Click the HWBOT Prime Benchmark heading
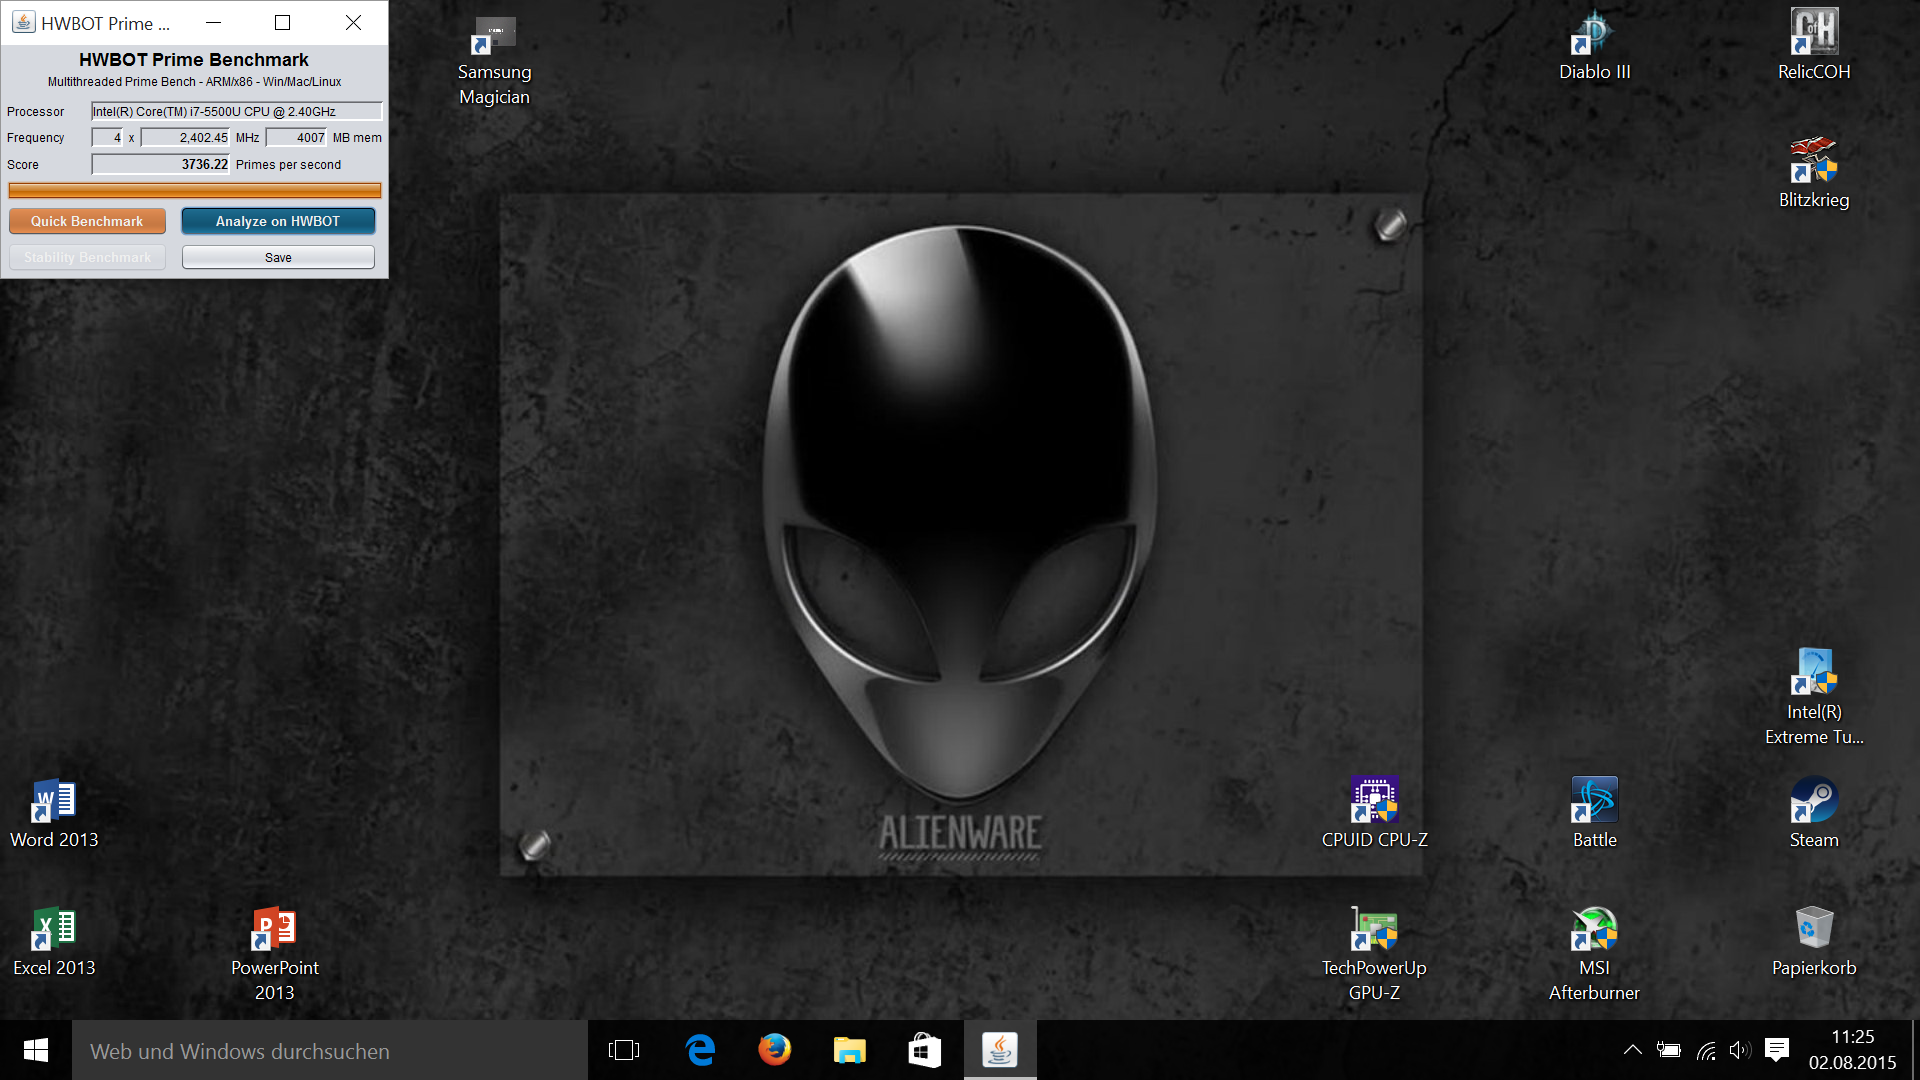Viewport: 1920px width, 1080px height. pos(194,60)
